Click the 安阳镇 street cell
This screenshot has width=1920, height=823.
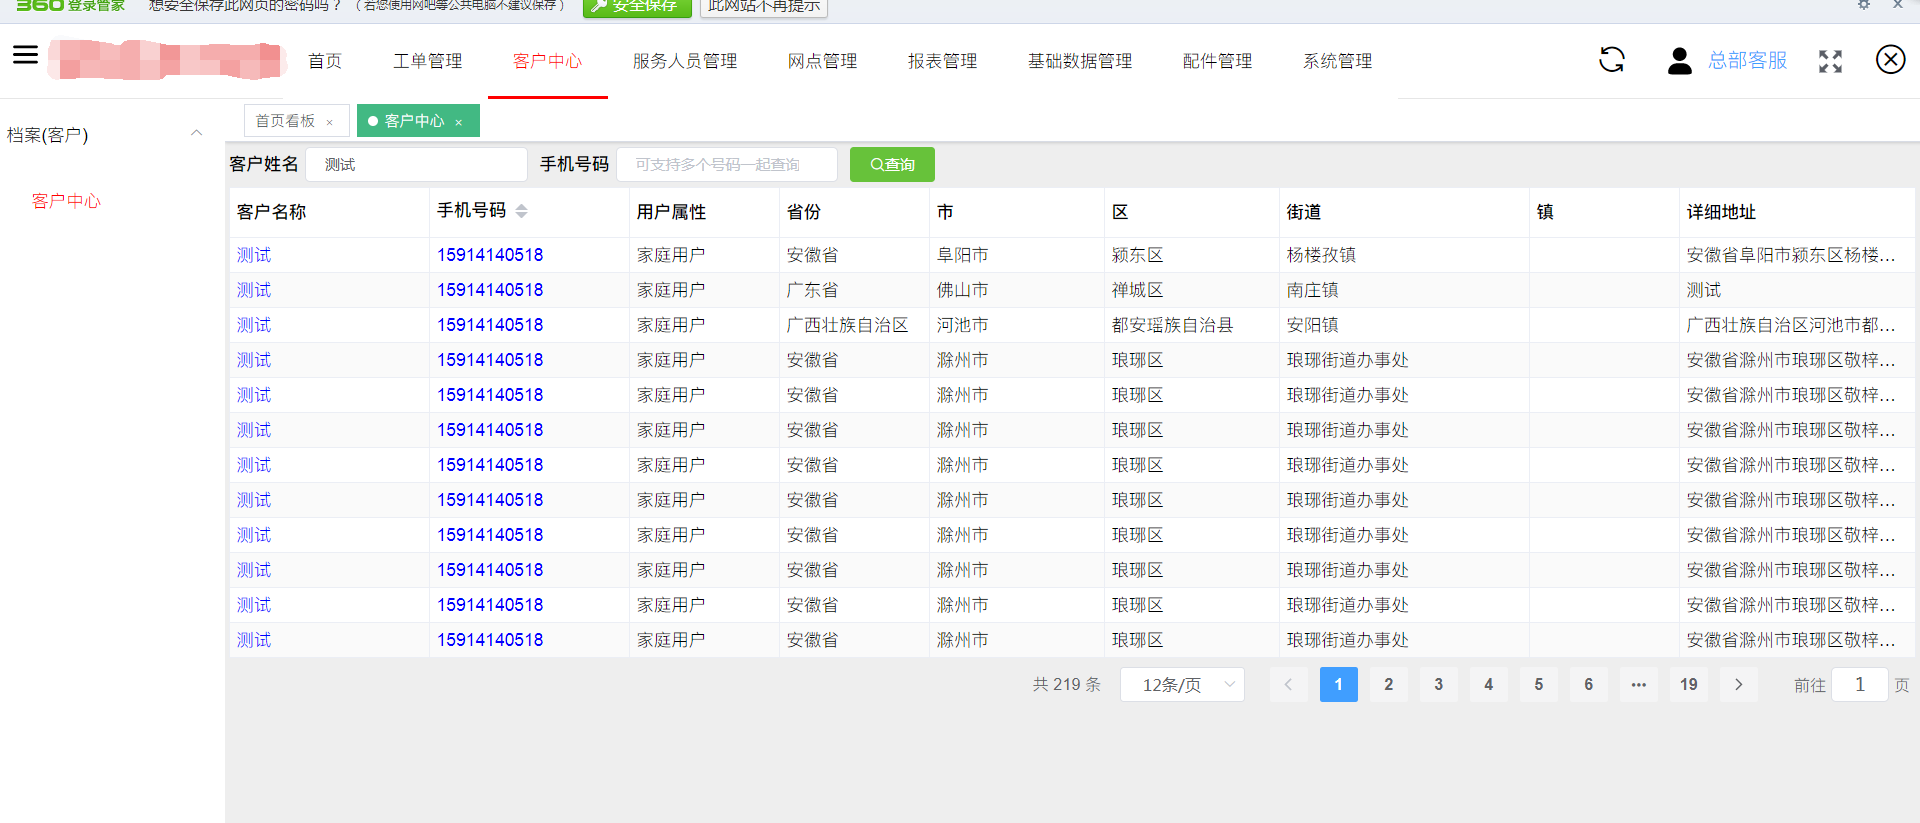pos(1312,325)
